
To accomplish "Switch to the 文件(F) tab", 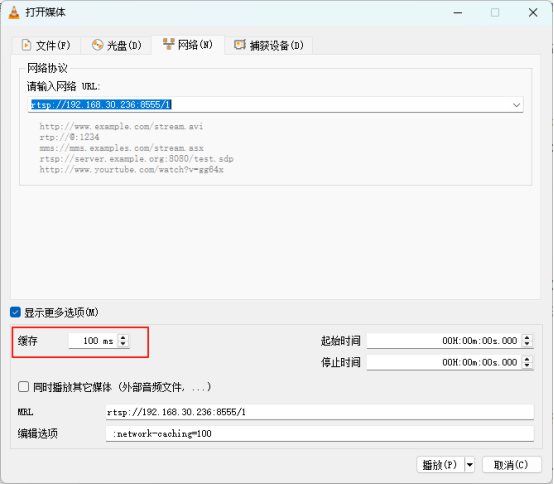I will (x=46, y=46).
